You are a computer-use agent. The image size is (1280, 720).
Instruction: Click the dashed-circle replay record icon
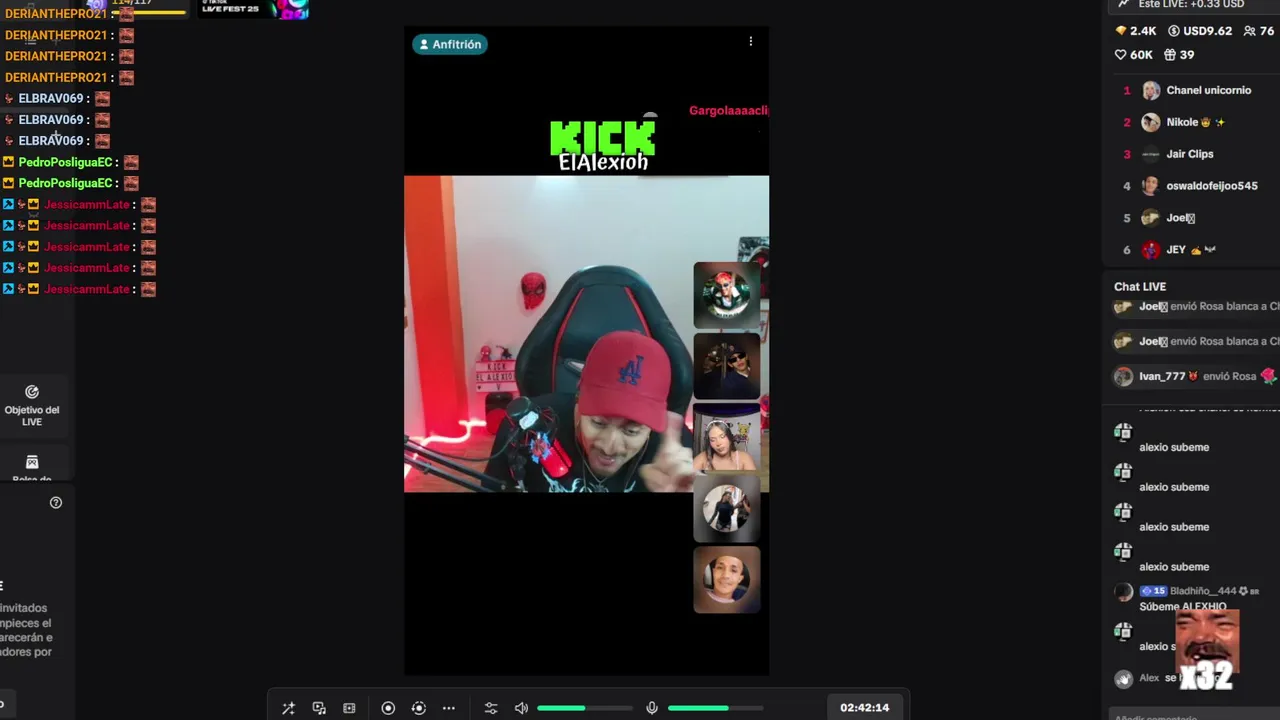click(419, 708)
